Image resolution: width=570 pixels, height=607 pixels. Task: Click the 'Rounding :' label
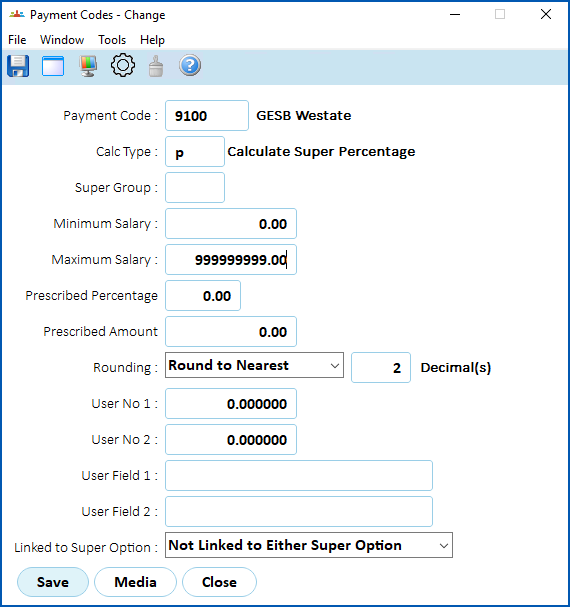coord(125,367)
